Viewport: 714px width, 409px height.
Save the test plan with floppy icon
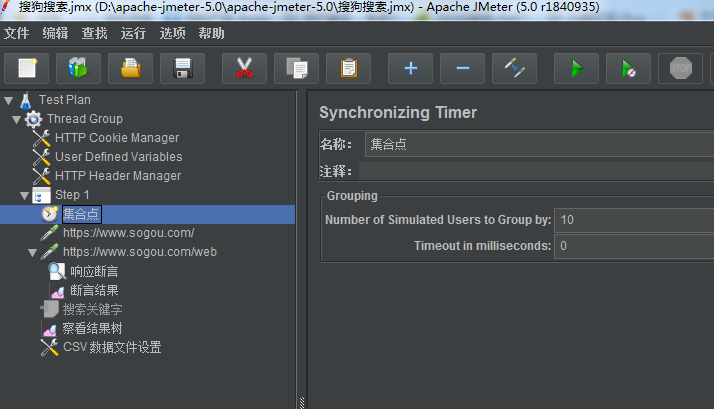coord(182,68)
